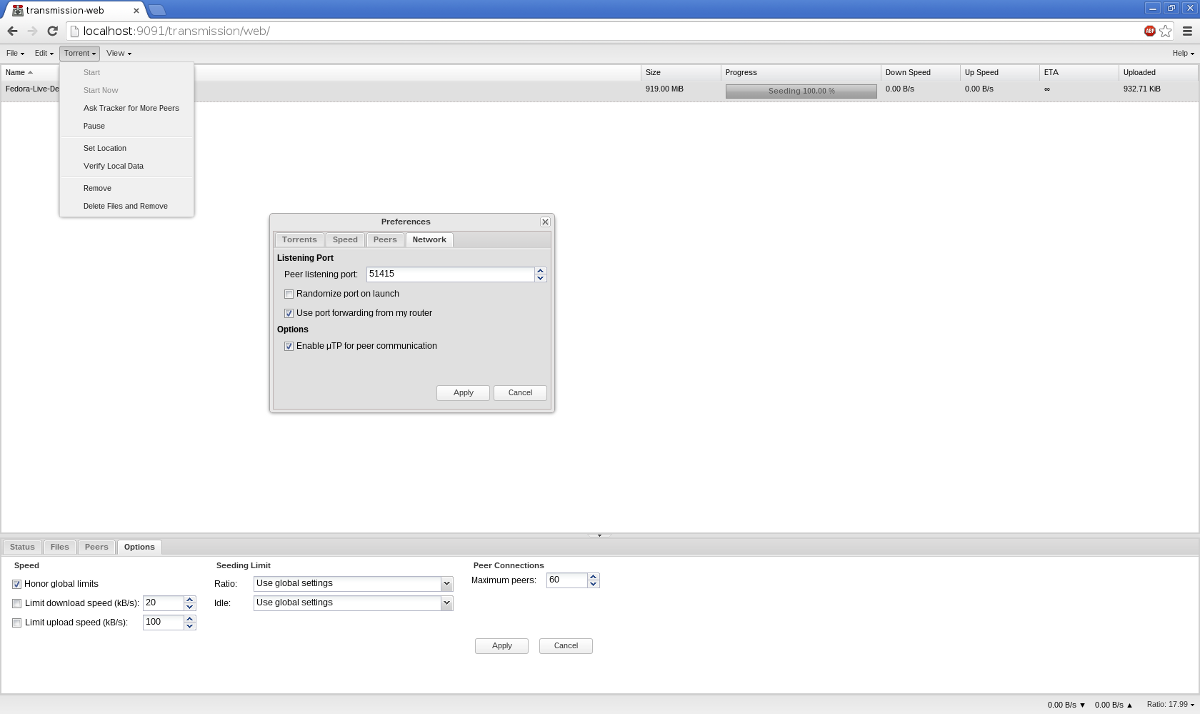
Task: Click the Peer listening port field
Action: tap(449, 274)
